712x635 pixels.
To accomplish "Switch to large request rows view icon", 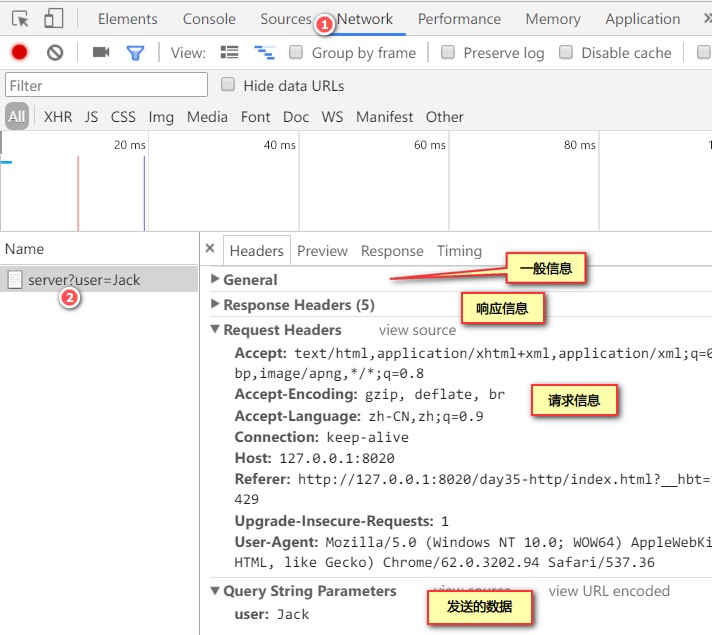I will (x=229, y=53).
